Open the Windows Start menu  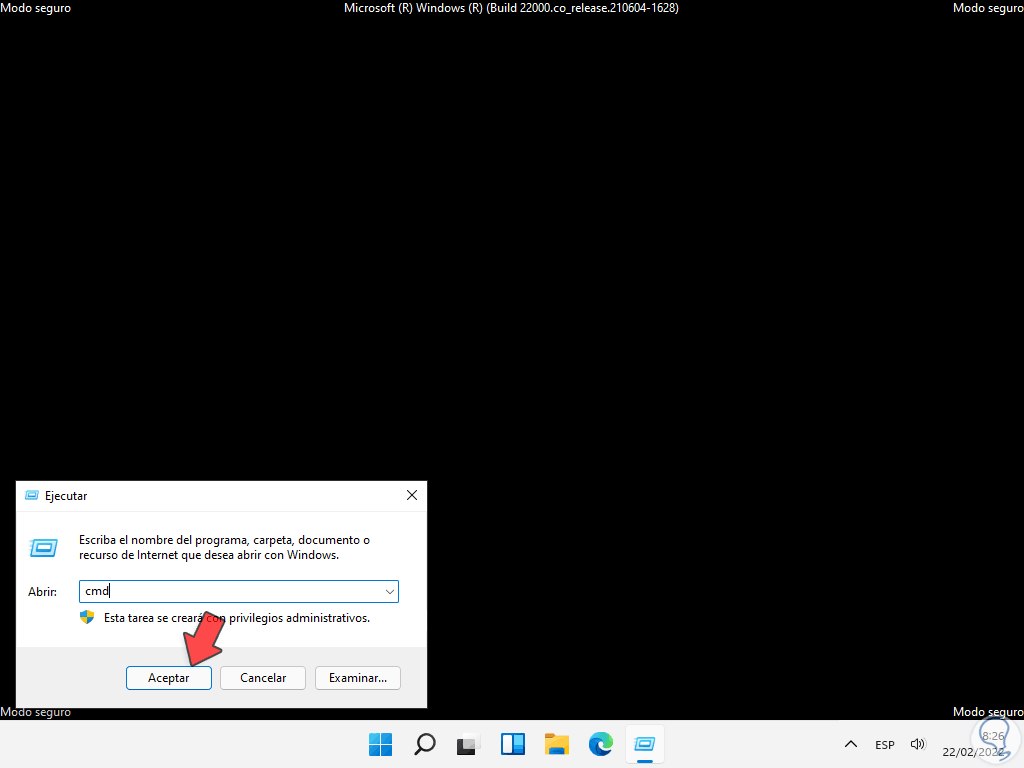click(x=380, y=744)
